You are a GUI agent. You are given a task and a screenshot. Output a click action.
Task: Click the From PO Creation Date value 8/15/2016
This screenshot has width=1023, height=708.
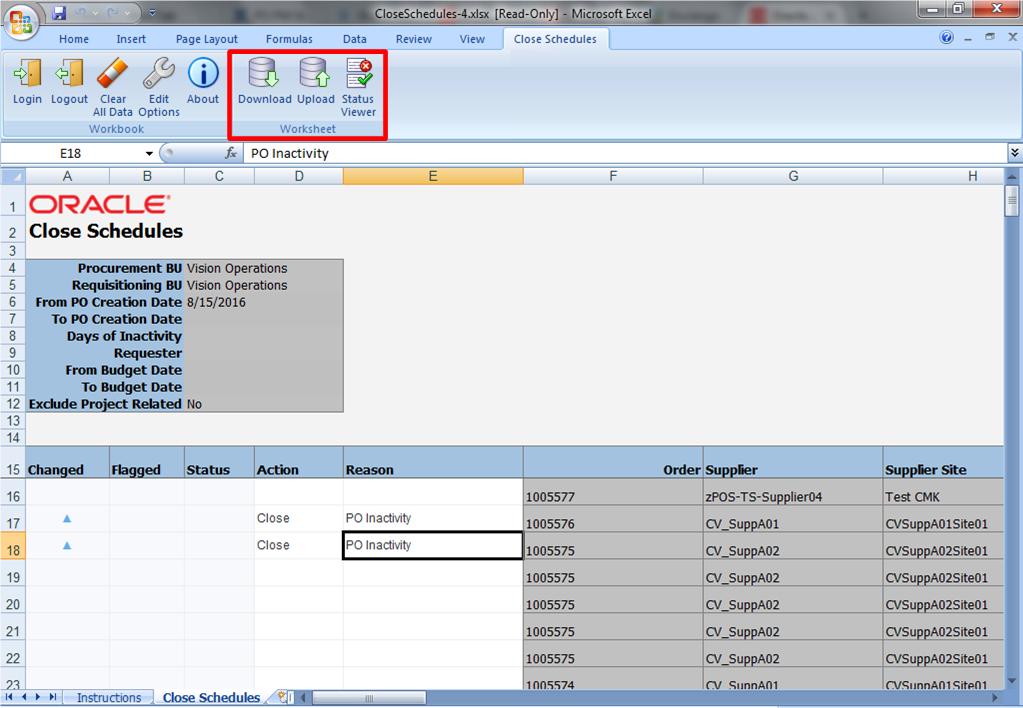pos(216,302)
